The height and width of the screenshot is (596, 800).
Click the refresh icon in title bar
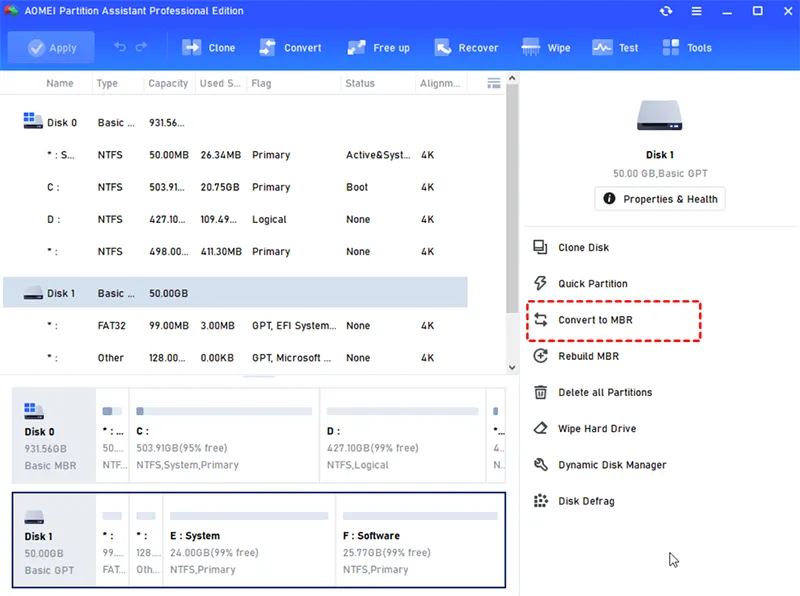tap(666, 11)
